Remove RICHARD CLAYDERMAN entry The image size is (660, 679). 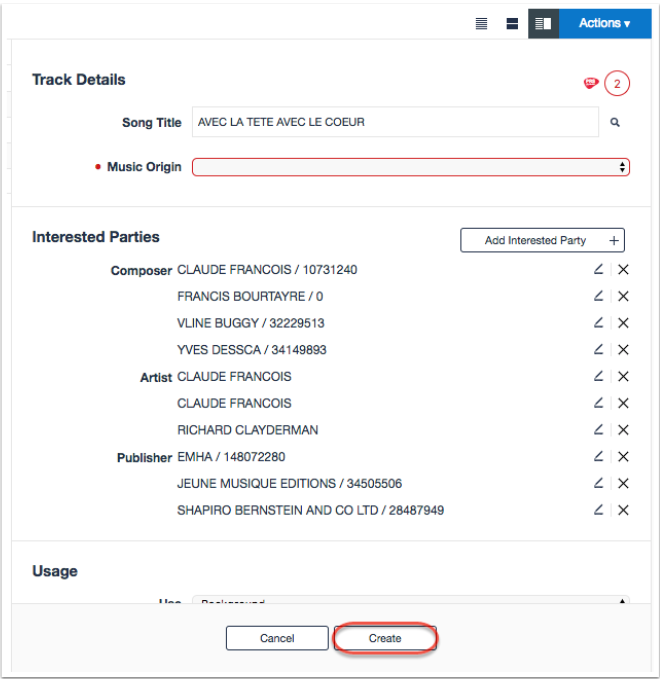[x=623, y=430]
